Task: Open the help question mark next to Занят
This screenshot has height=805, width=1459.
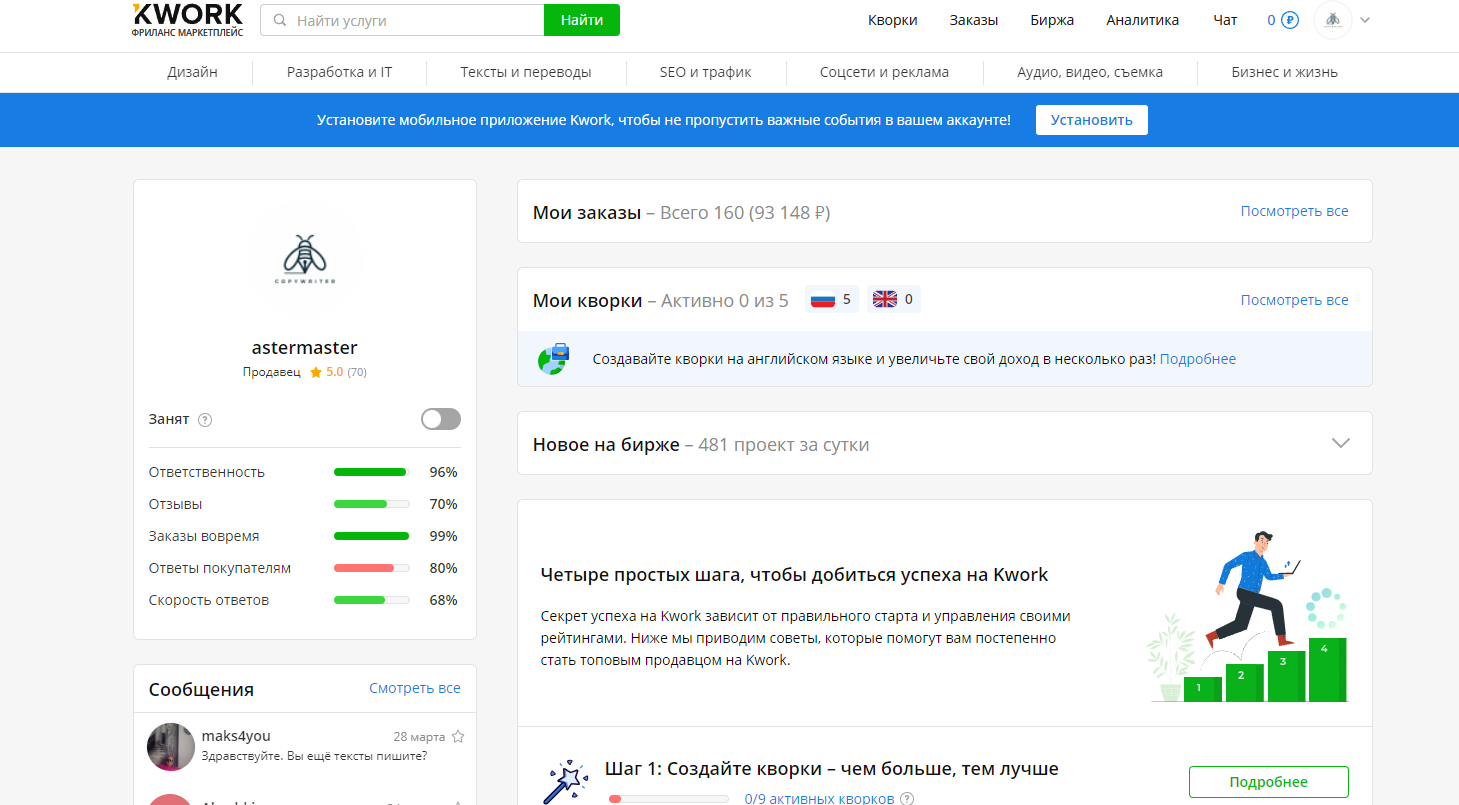Action: click(x=205, y=420)
